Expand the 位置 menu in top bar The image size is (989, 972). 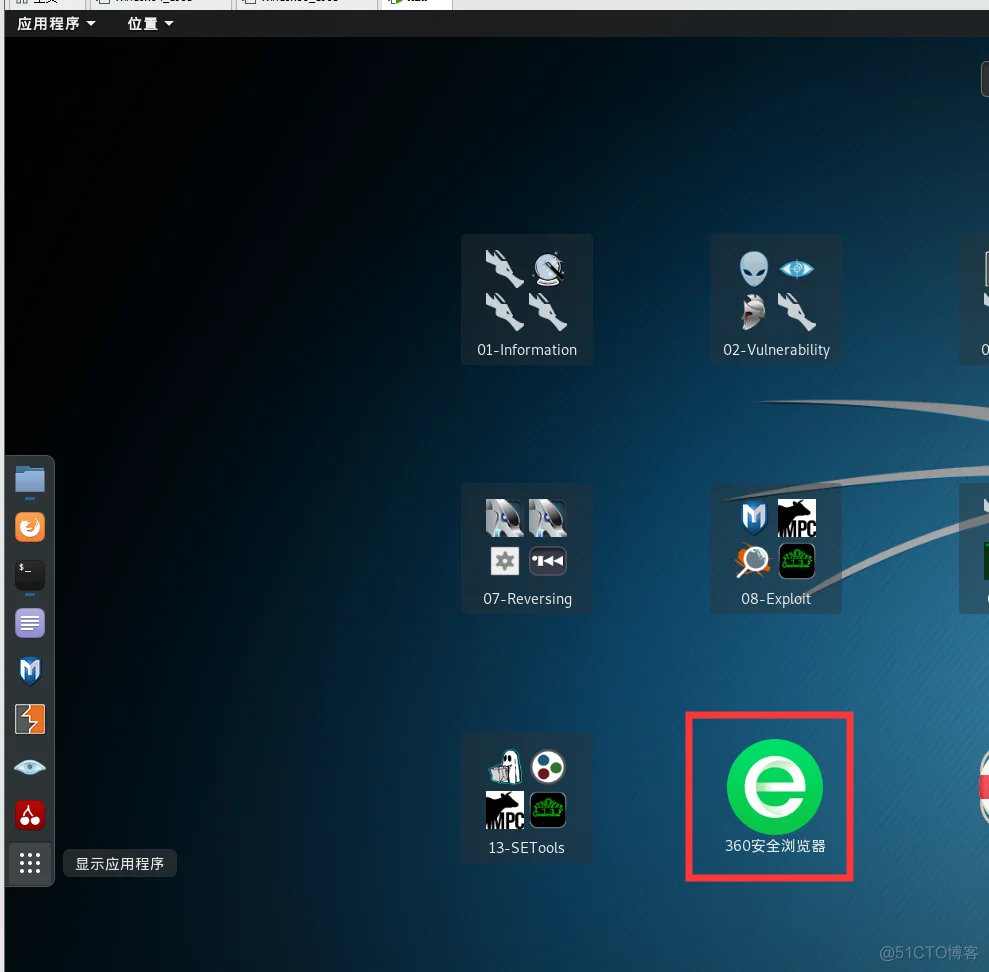(150, 24)
